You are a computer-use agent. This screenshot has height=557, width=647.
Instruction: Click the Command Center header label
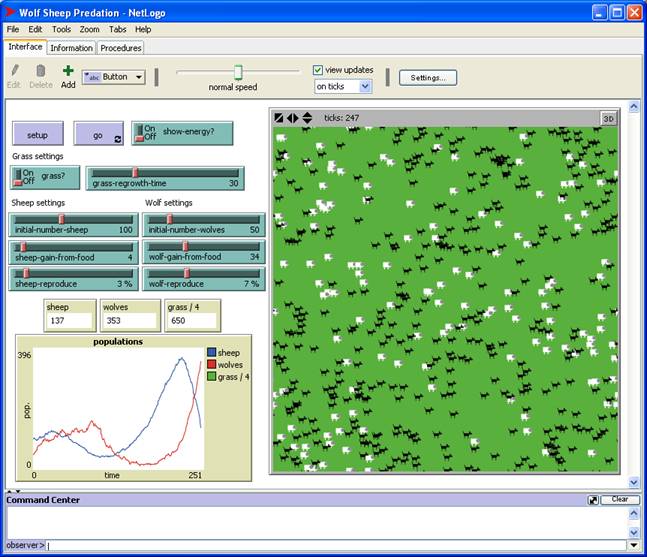[x=43, y=500]
